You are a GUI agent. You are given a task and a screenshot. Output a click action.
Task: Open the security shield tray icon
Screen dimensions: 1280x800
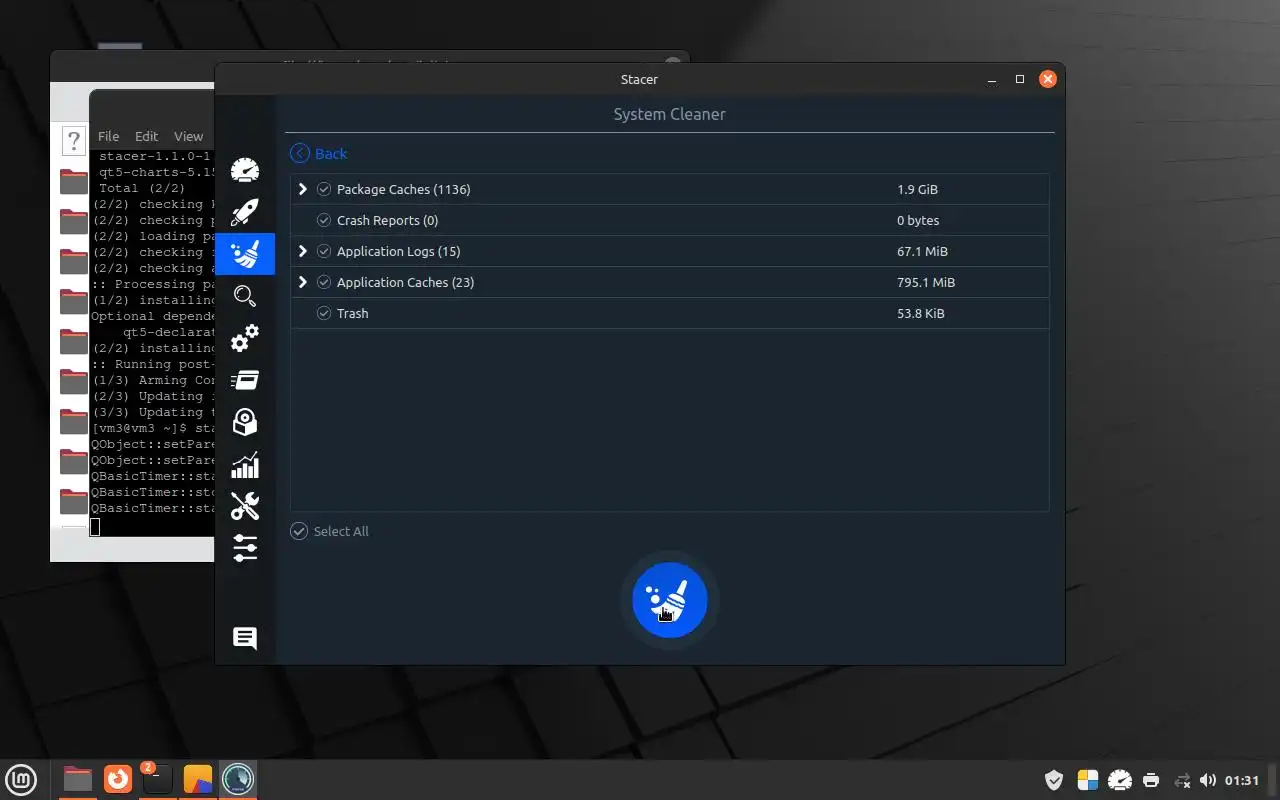[x=1053, y=780]
